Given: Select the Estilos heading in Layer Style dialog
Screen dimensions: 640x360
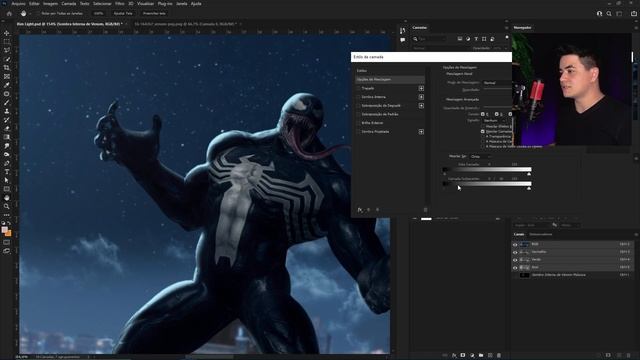Looking at the screenshot, I should [362, 71].
